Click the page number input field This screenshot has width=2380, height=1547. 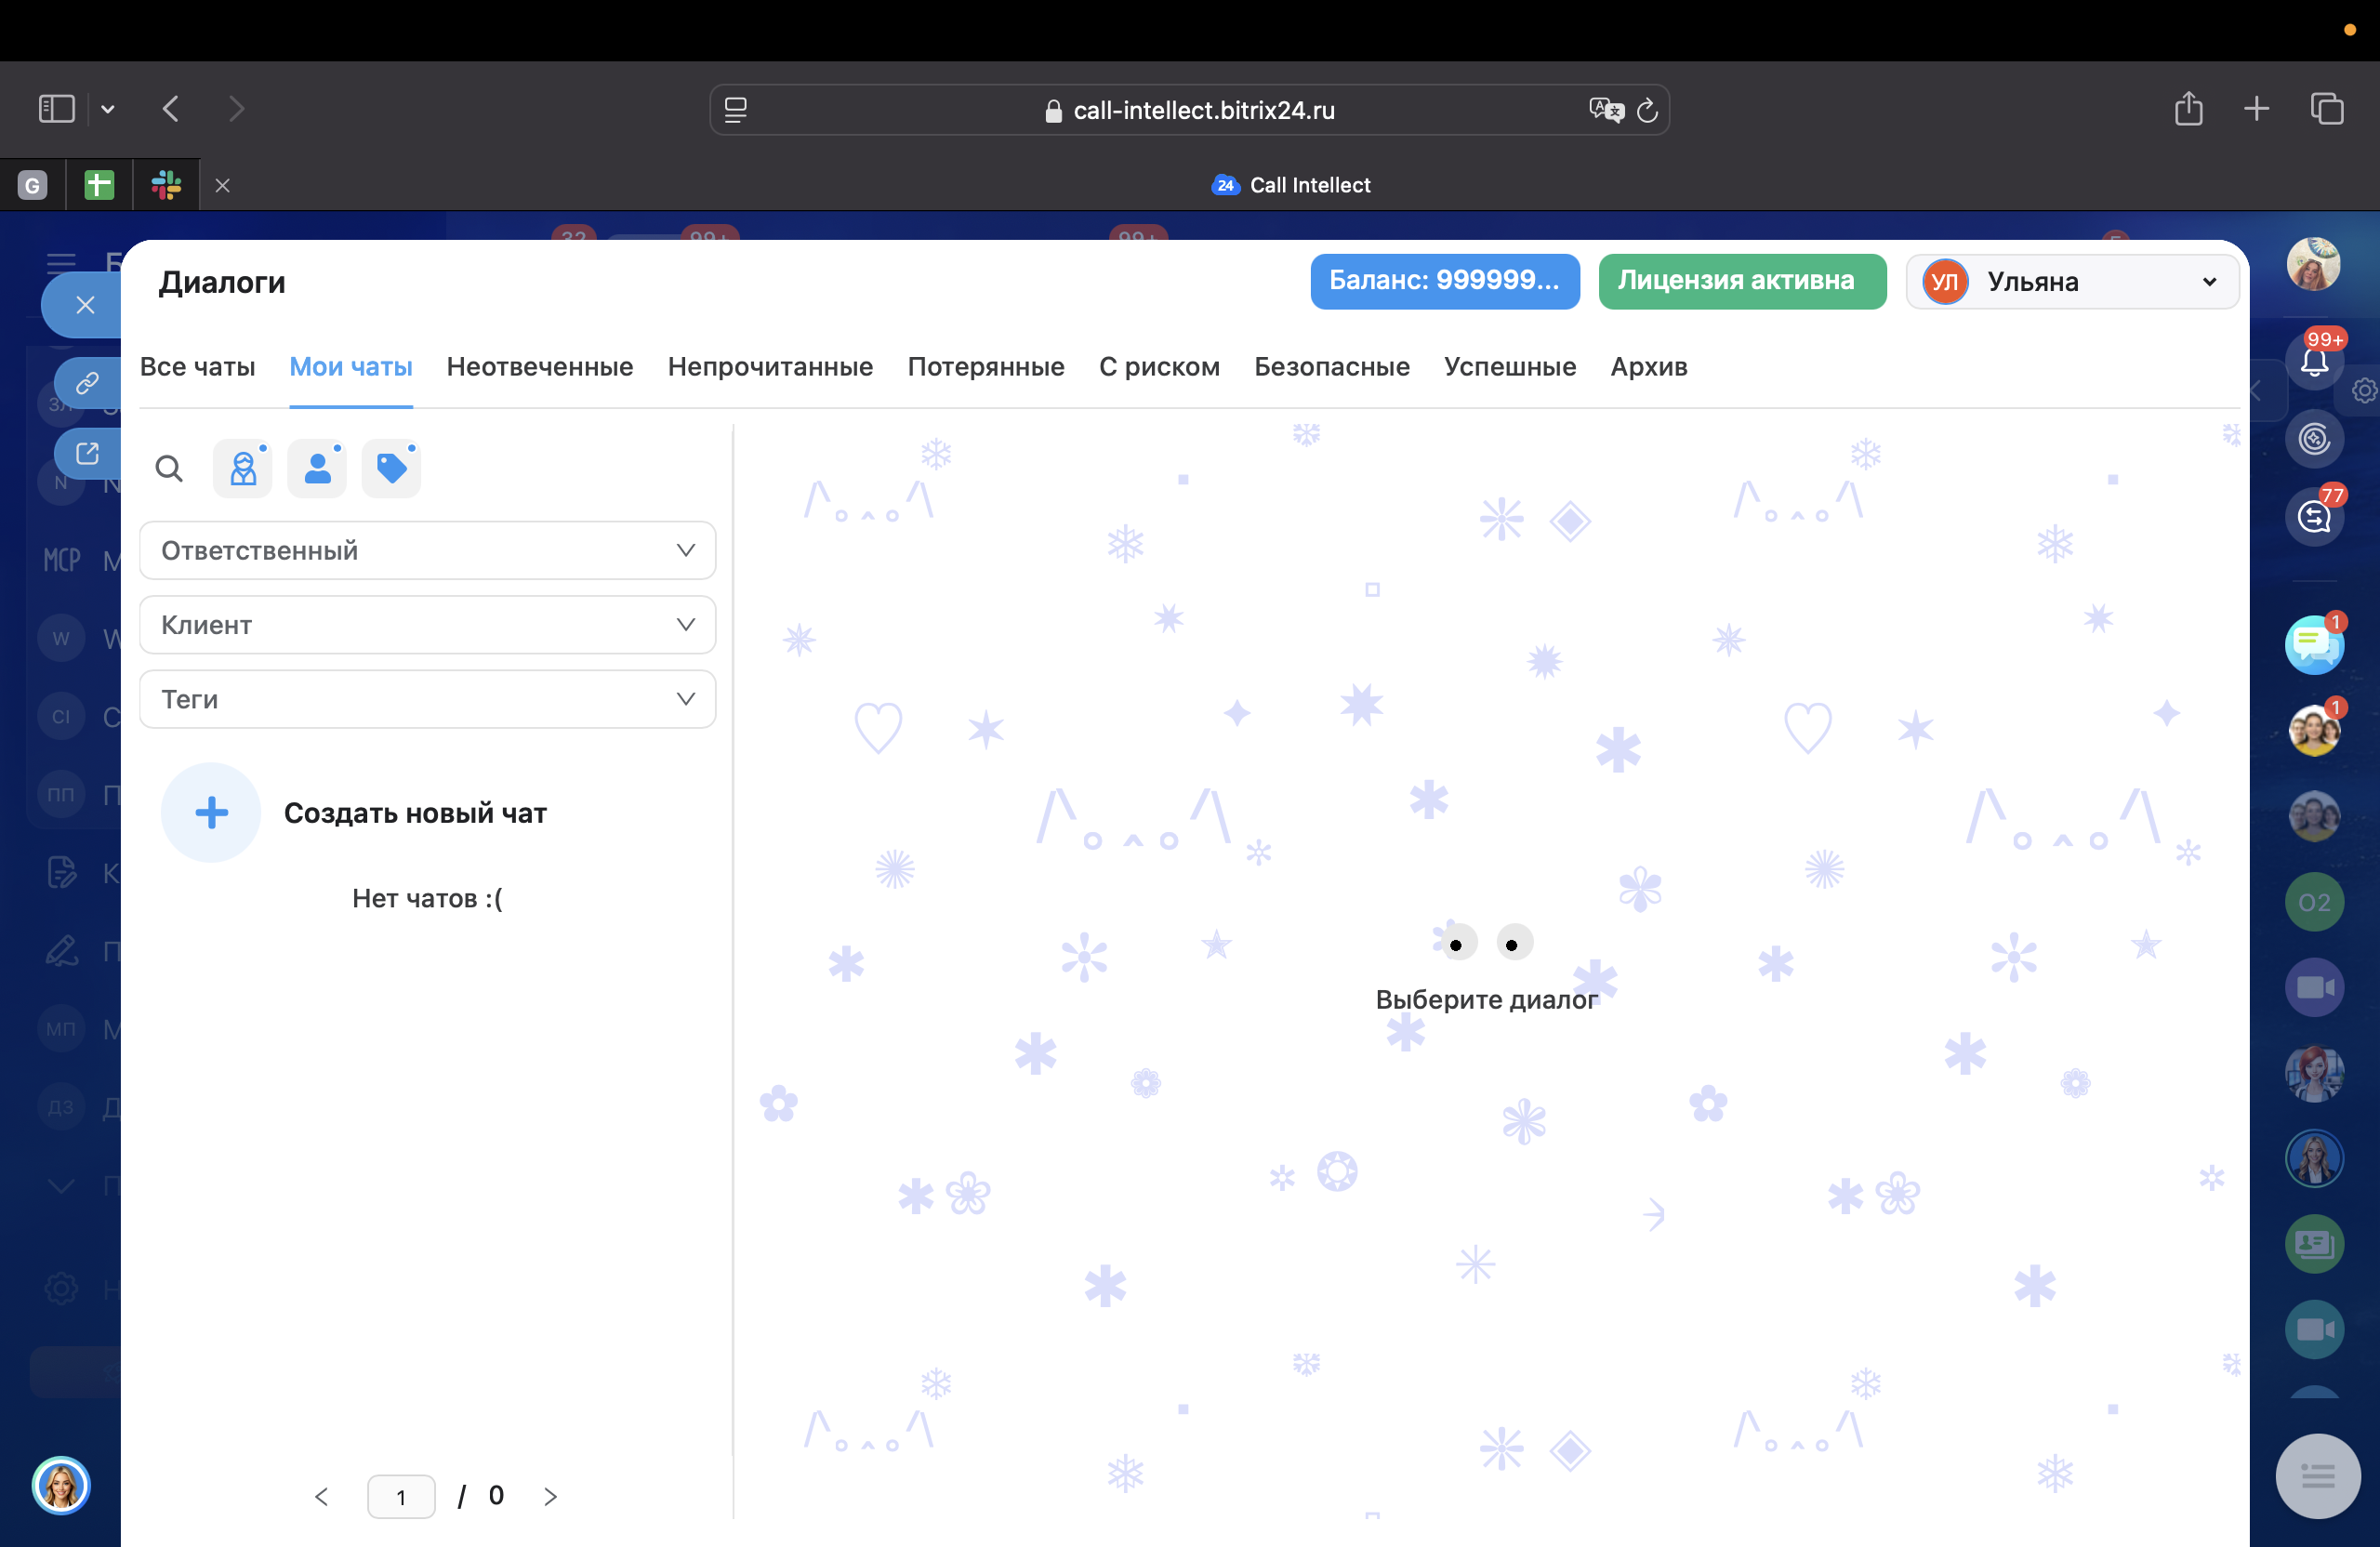tap(401, 1496)
